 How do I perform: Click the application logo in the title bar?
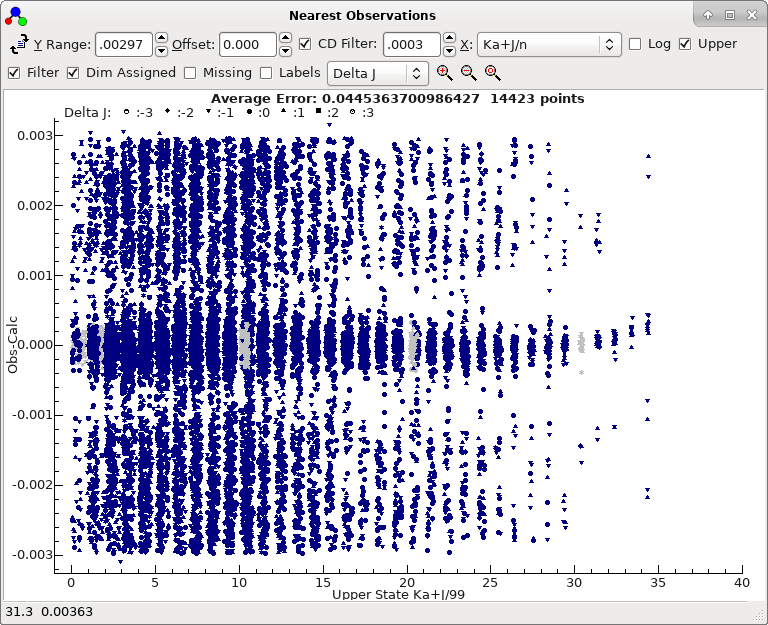[16, 16]
